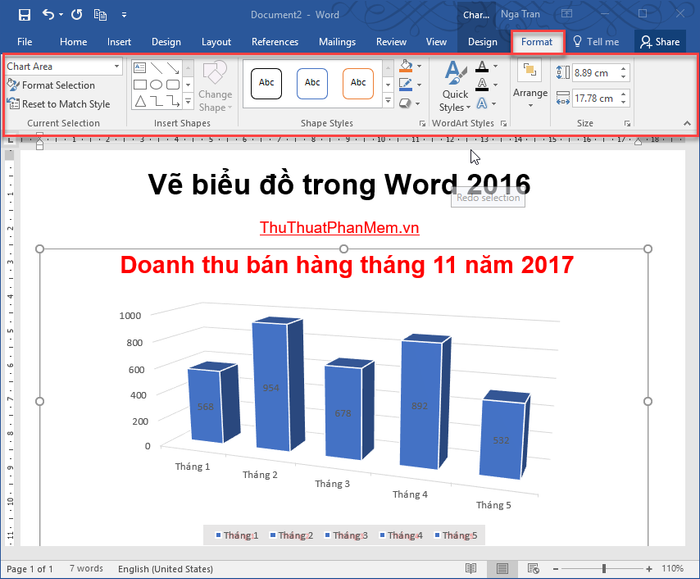Open the References tab

(x=275, y=42)
